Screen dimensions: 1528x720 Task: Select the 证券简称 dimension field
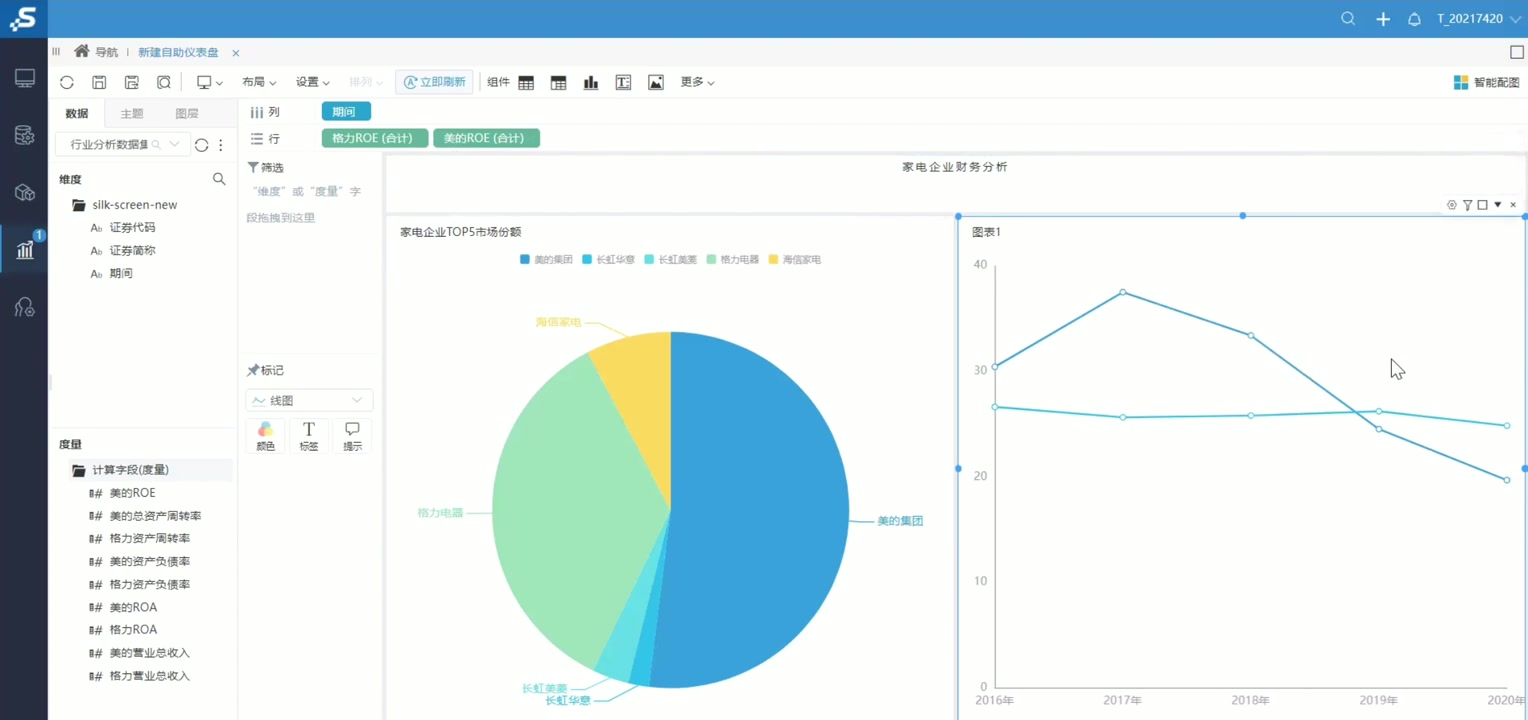click(132, 251)
